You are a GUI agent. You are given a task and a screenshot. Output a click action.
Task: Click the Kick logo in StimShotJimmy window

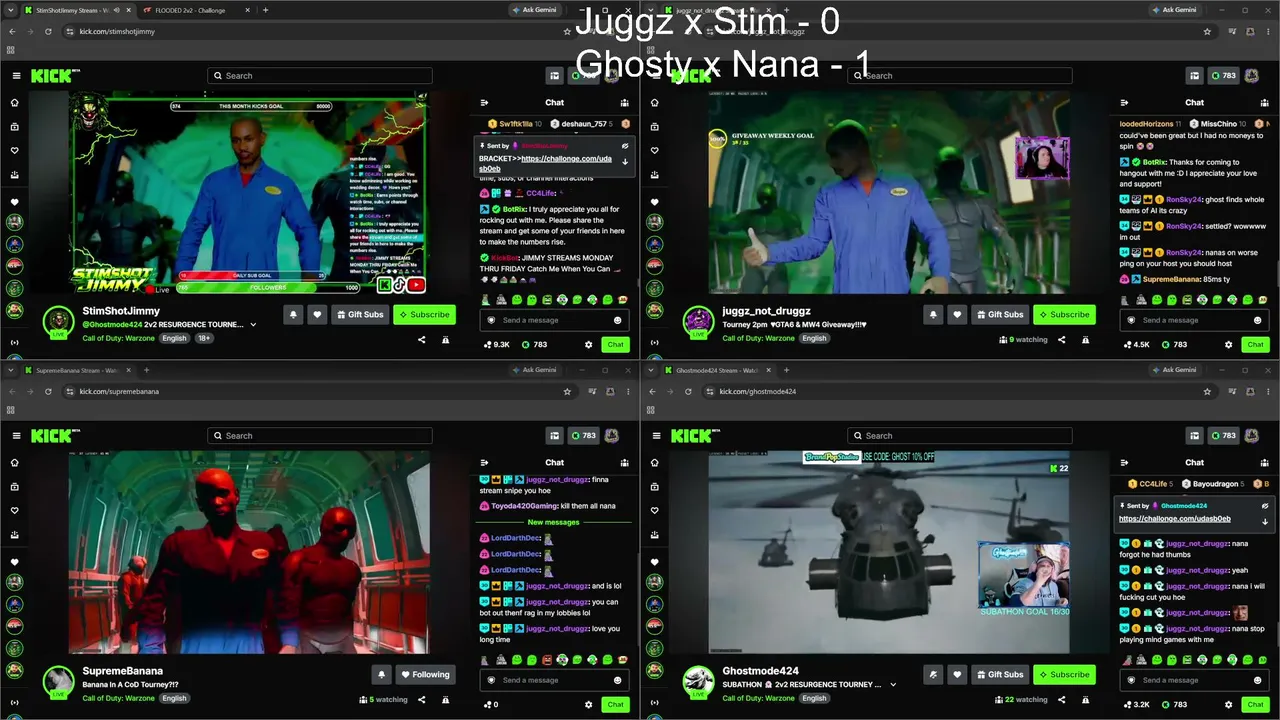[x=50, y=75]
